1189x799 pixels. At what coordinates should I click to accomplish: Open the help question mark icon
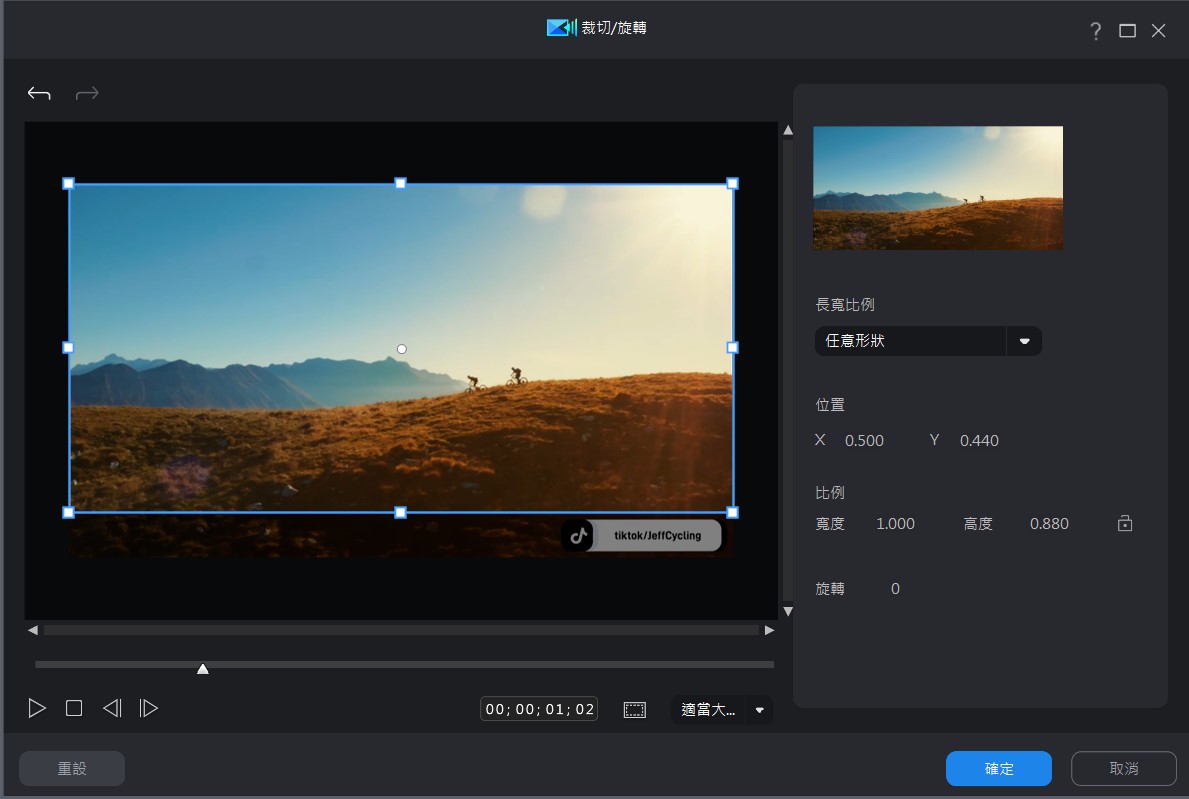tap(1095, 30)
